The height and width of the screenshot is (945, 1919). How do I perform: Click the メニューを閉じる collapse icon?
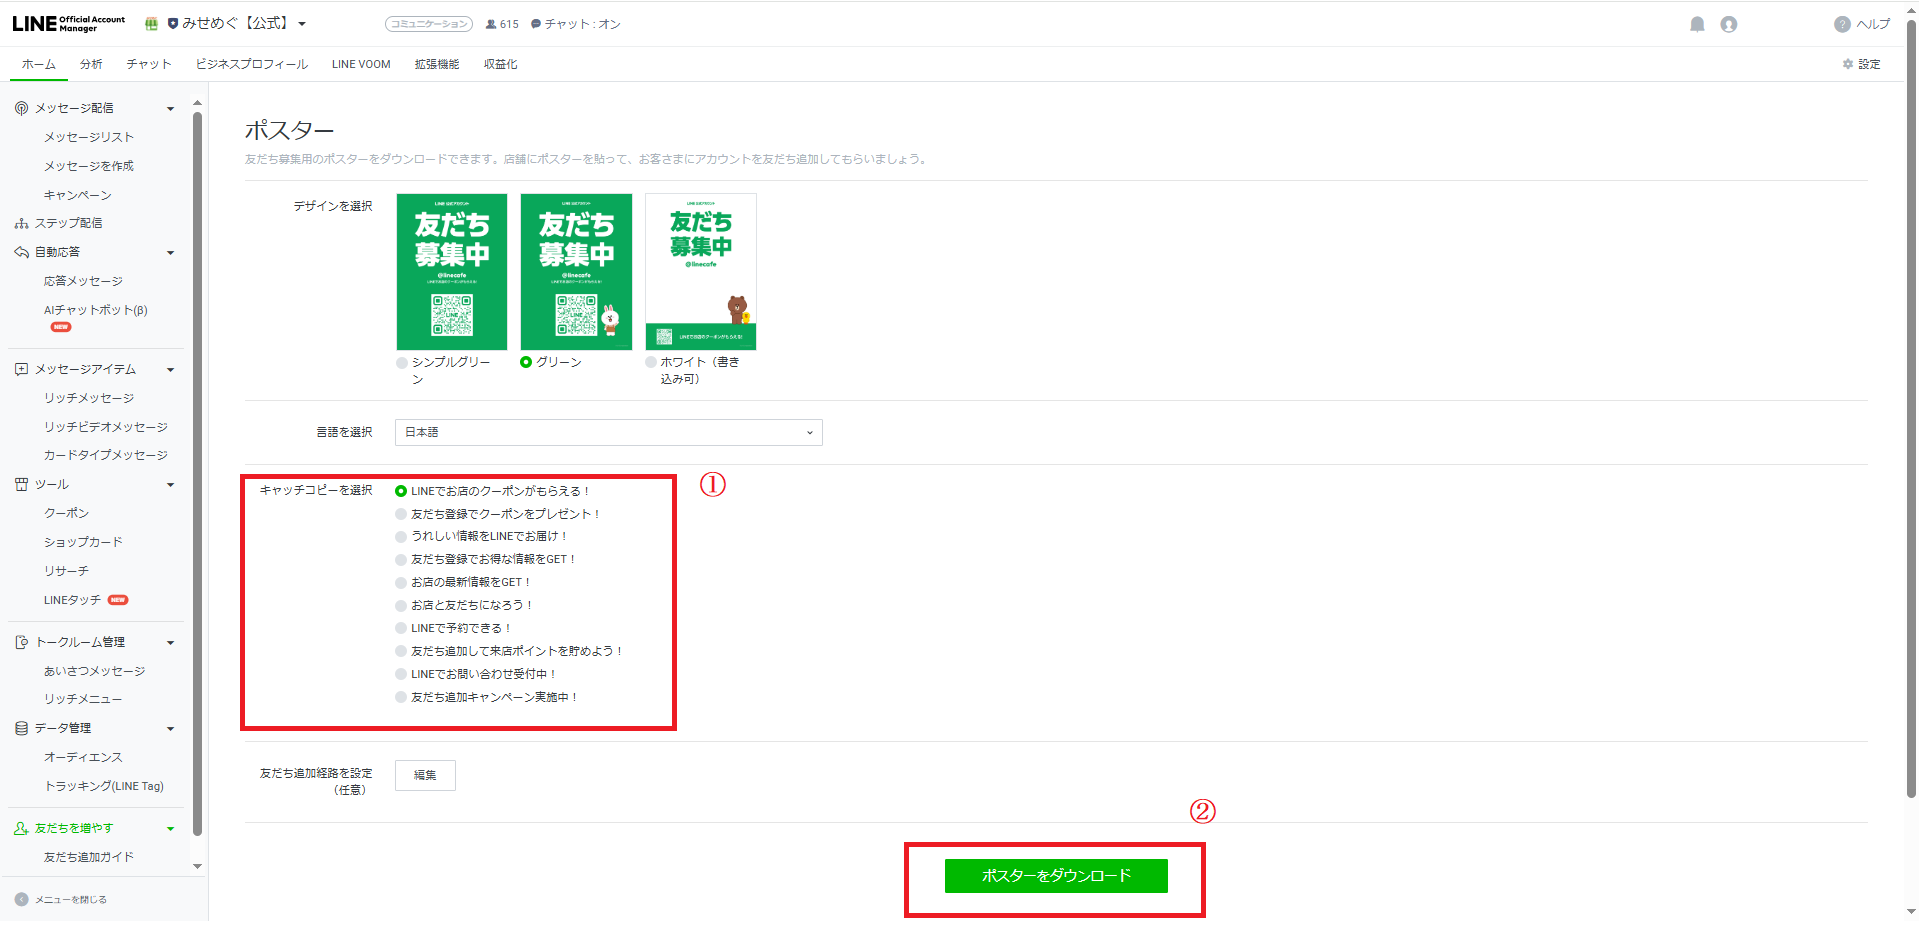21,899
